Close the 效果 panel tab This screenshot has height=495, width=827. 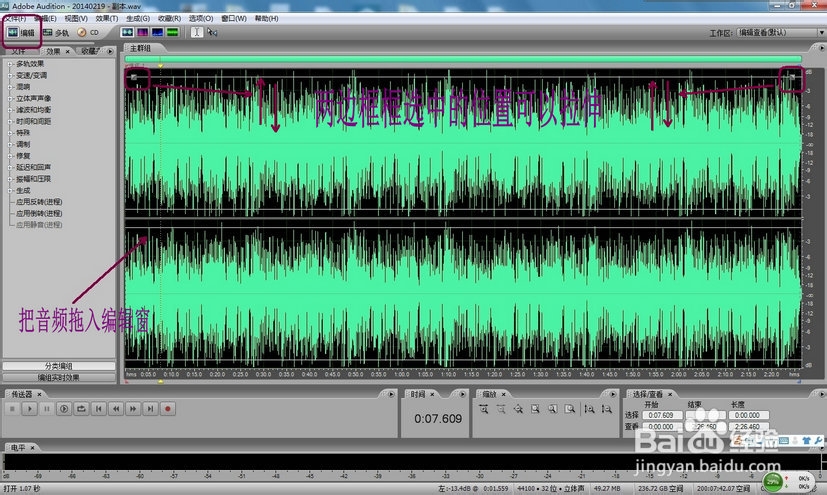pyautogui.click(x=68, y=52)
